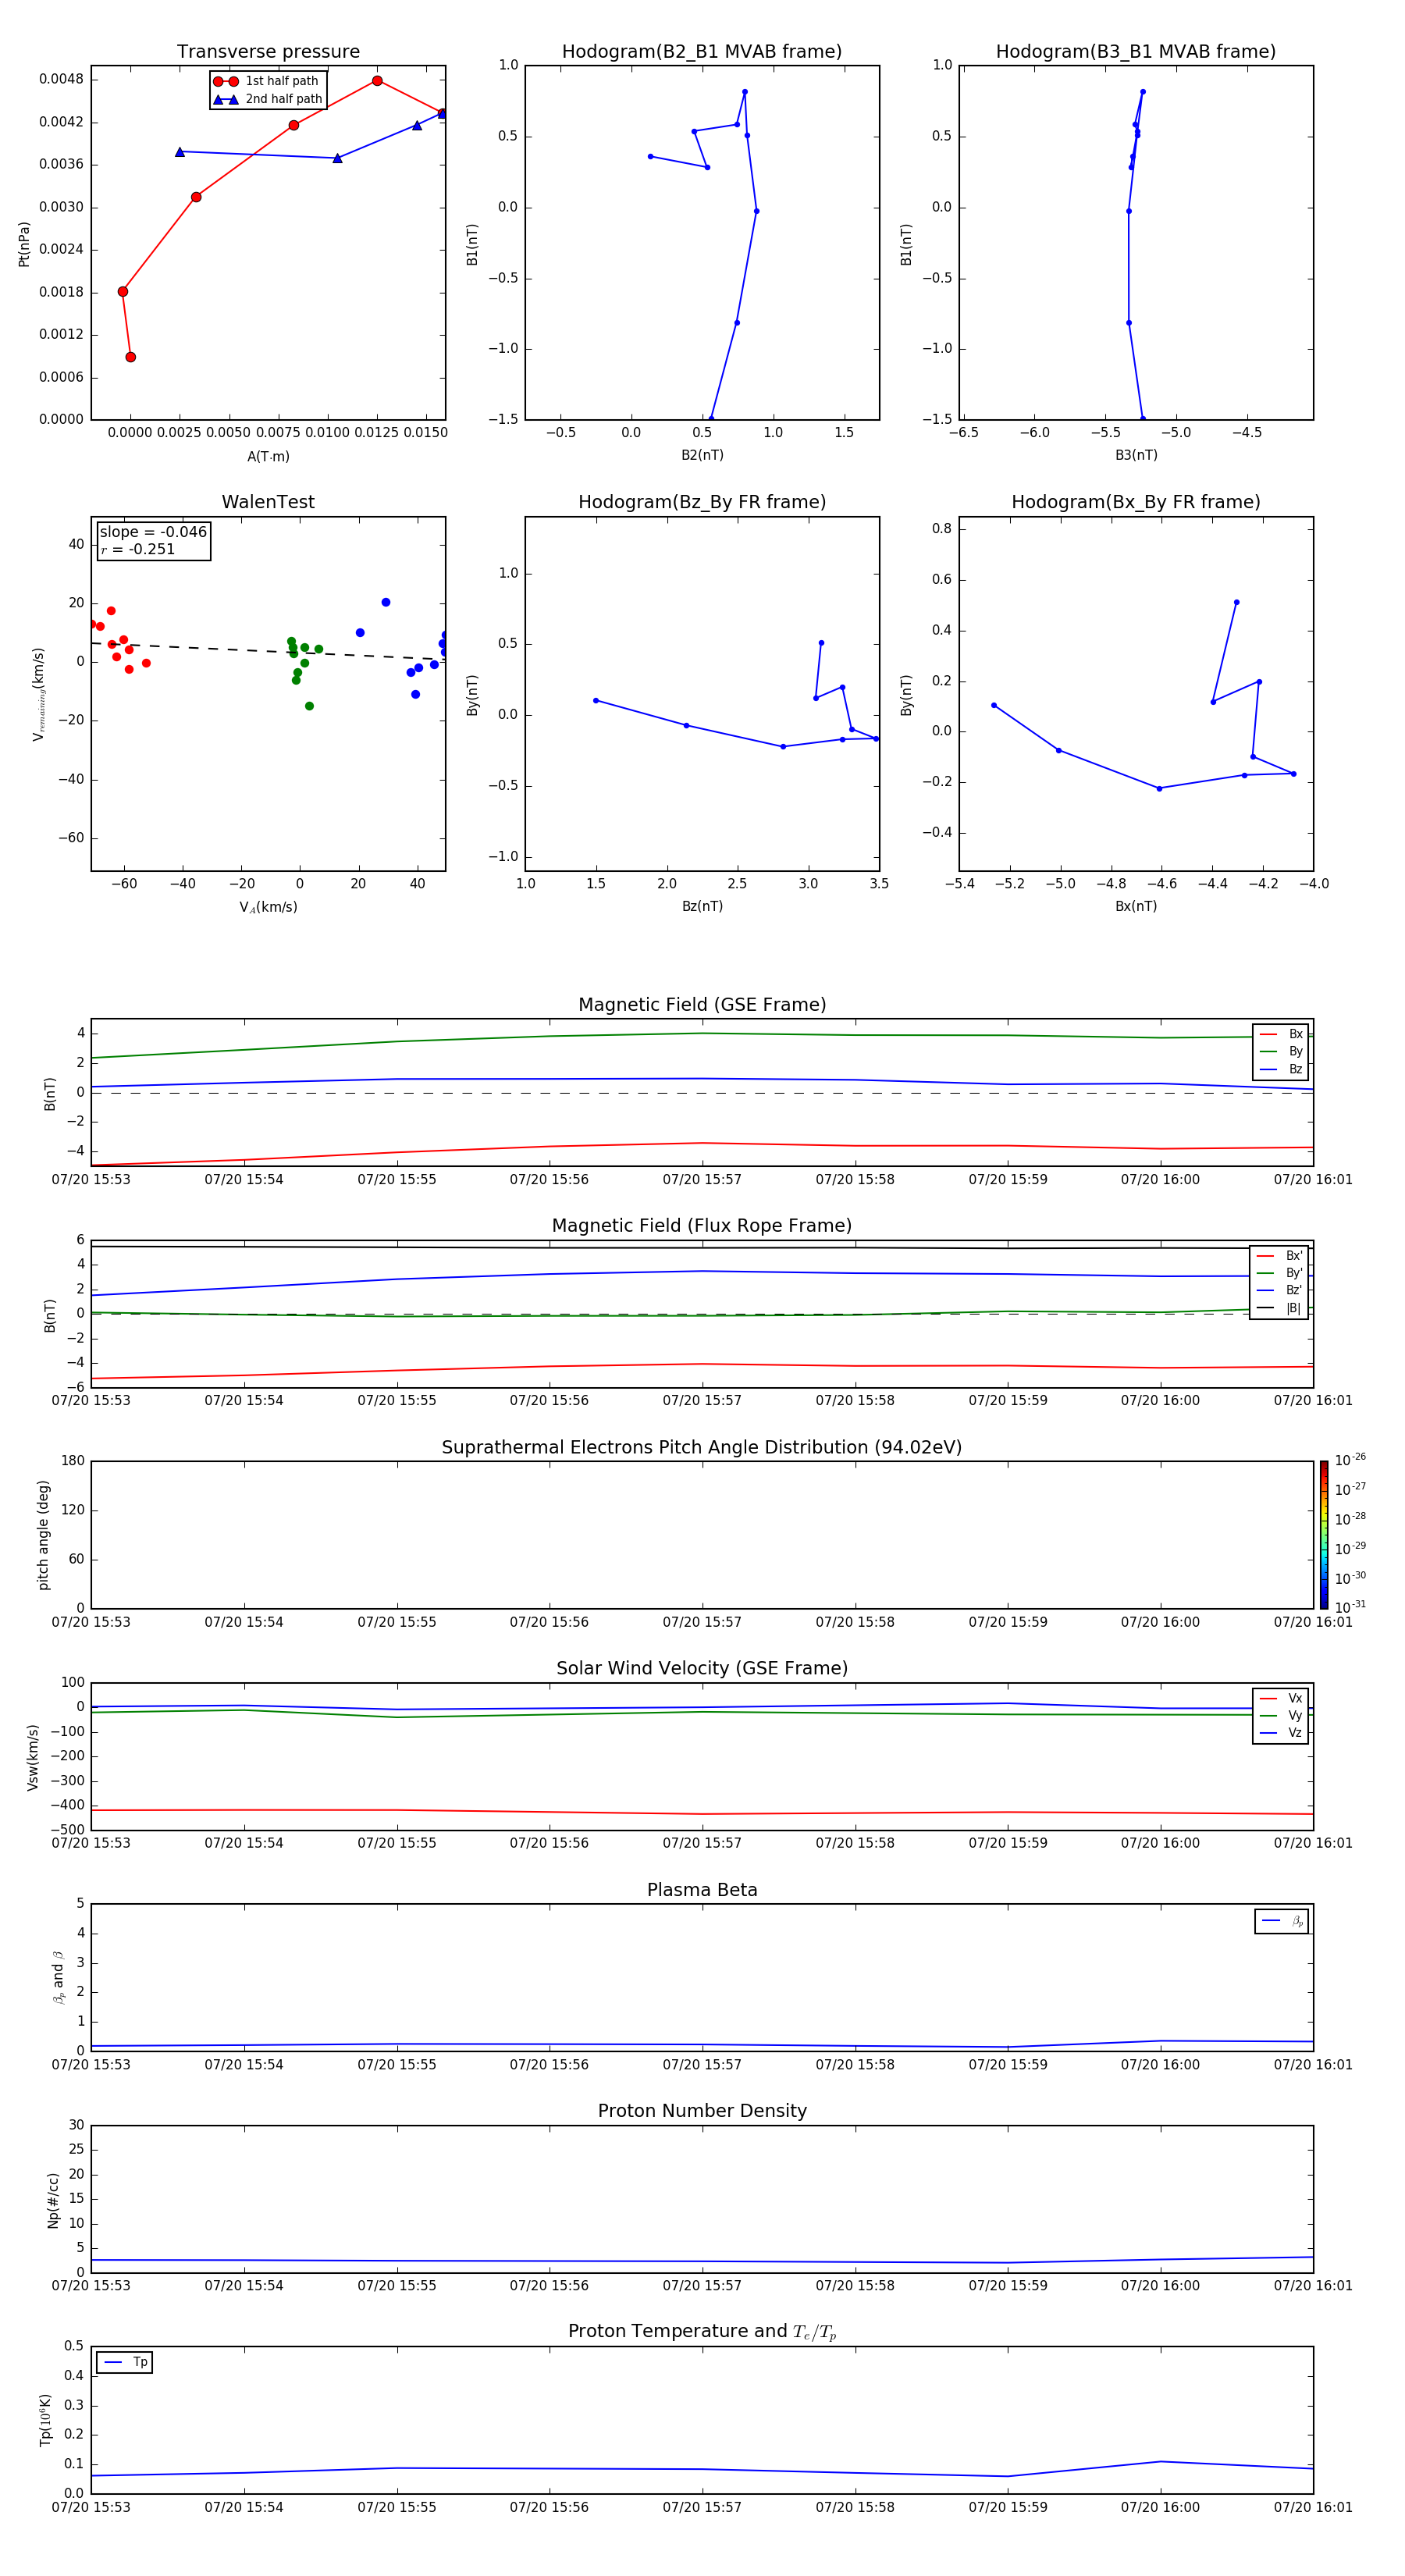The width and height of the screenshot is (1405, 2576).
Task: Click the "A(T·m)" x-axis label
Action: click(268, 457)
